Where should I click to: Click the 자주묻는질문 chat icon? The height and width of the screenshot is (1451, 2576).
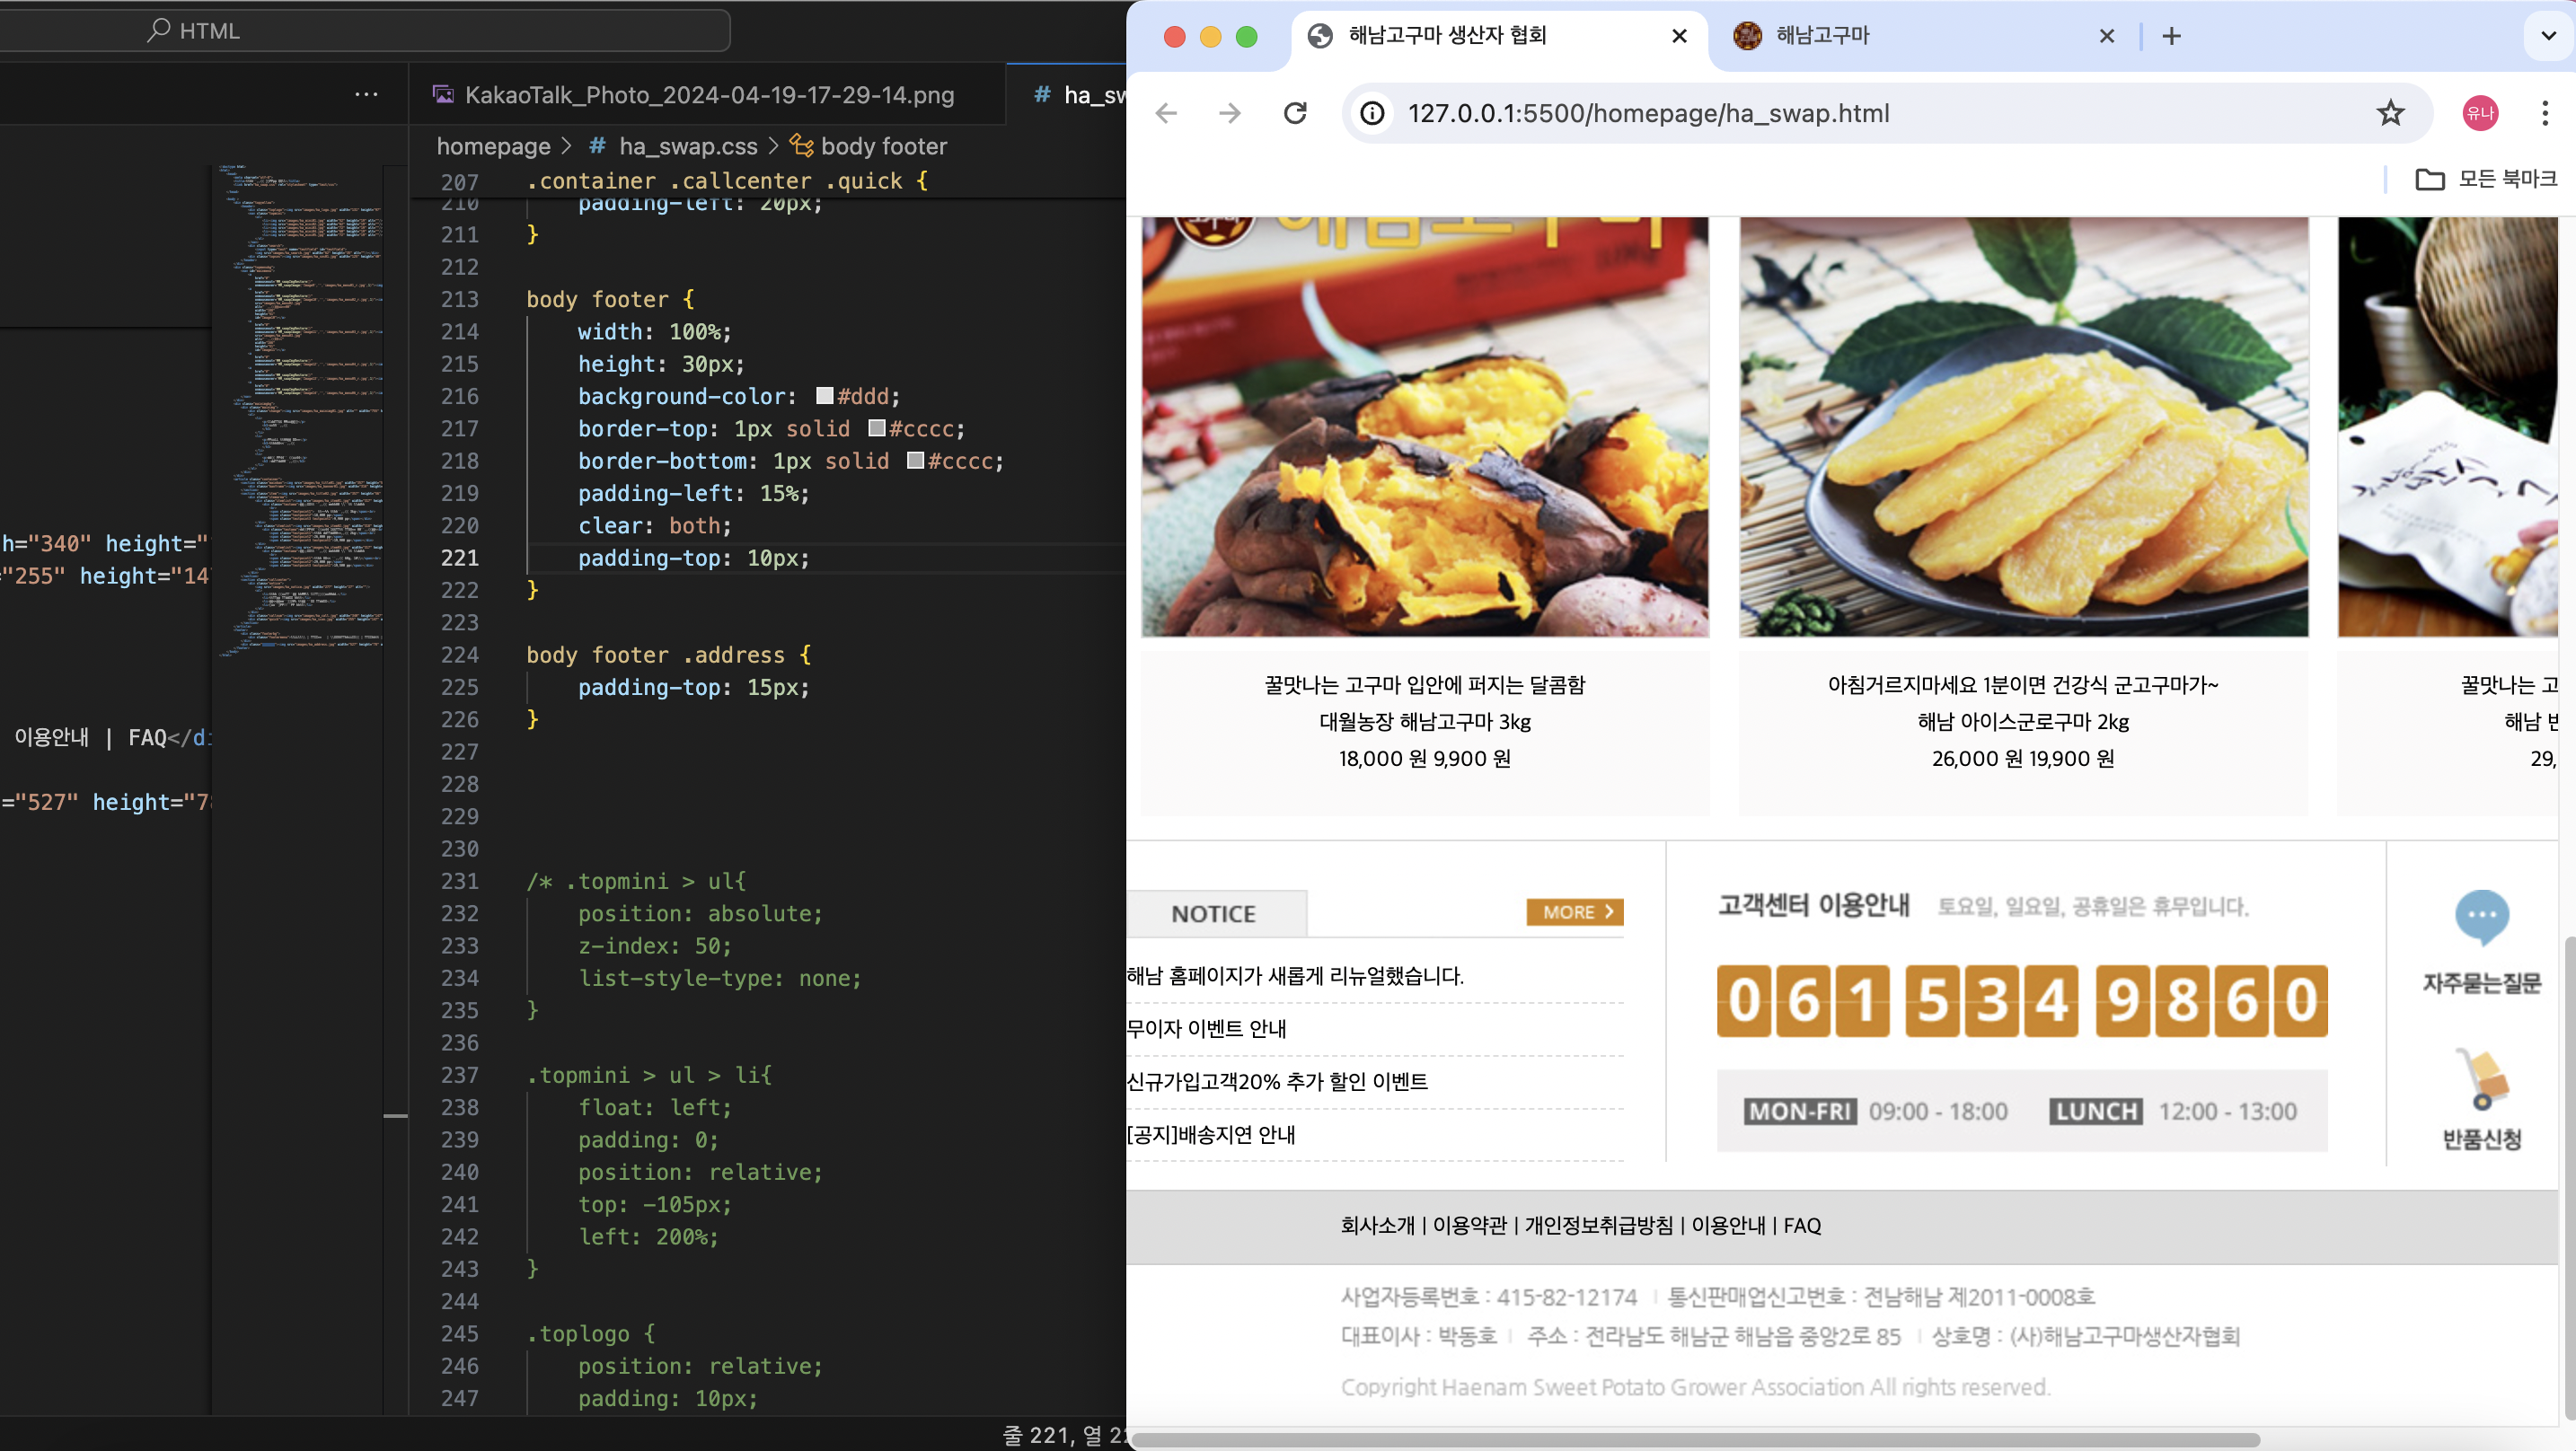[2481, 915]
